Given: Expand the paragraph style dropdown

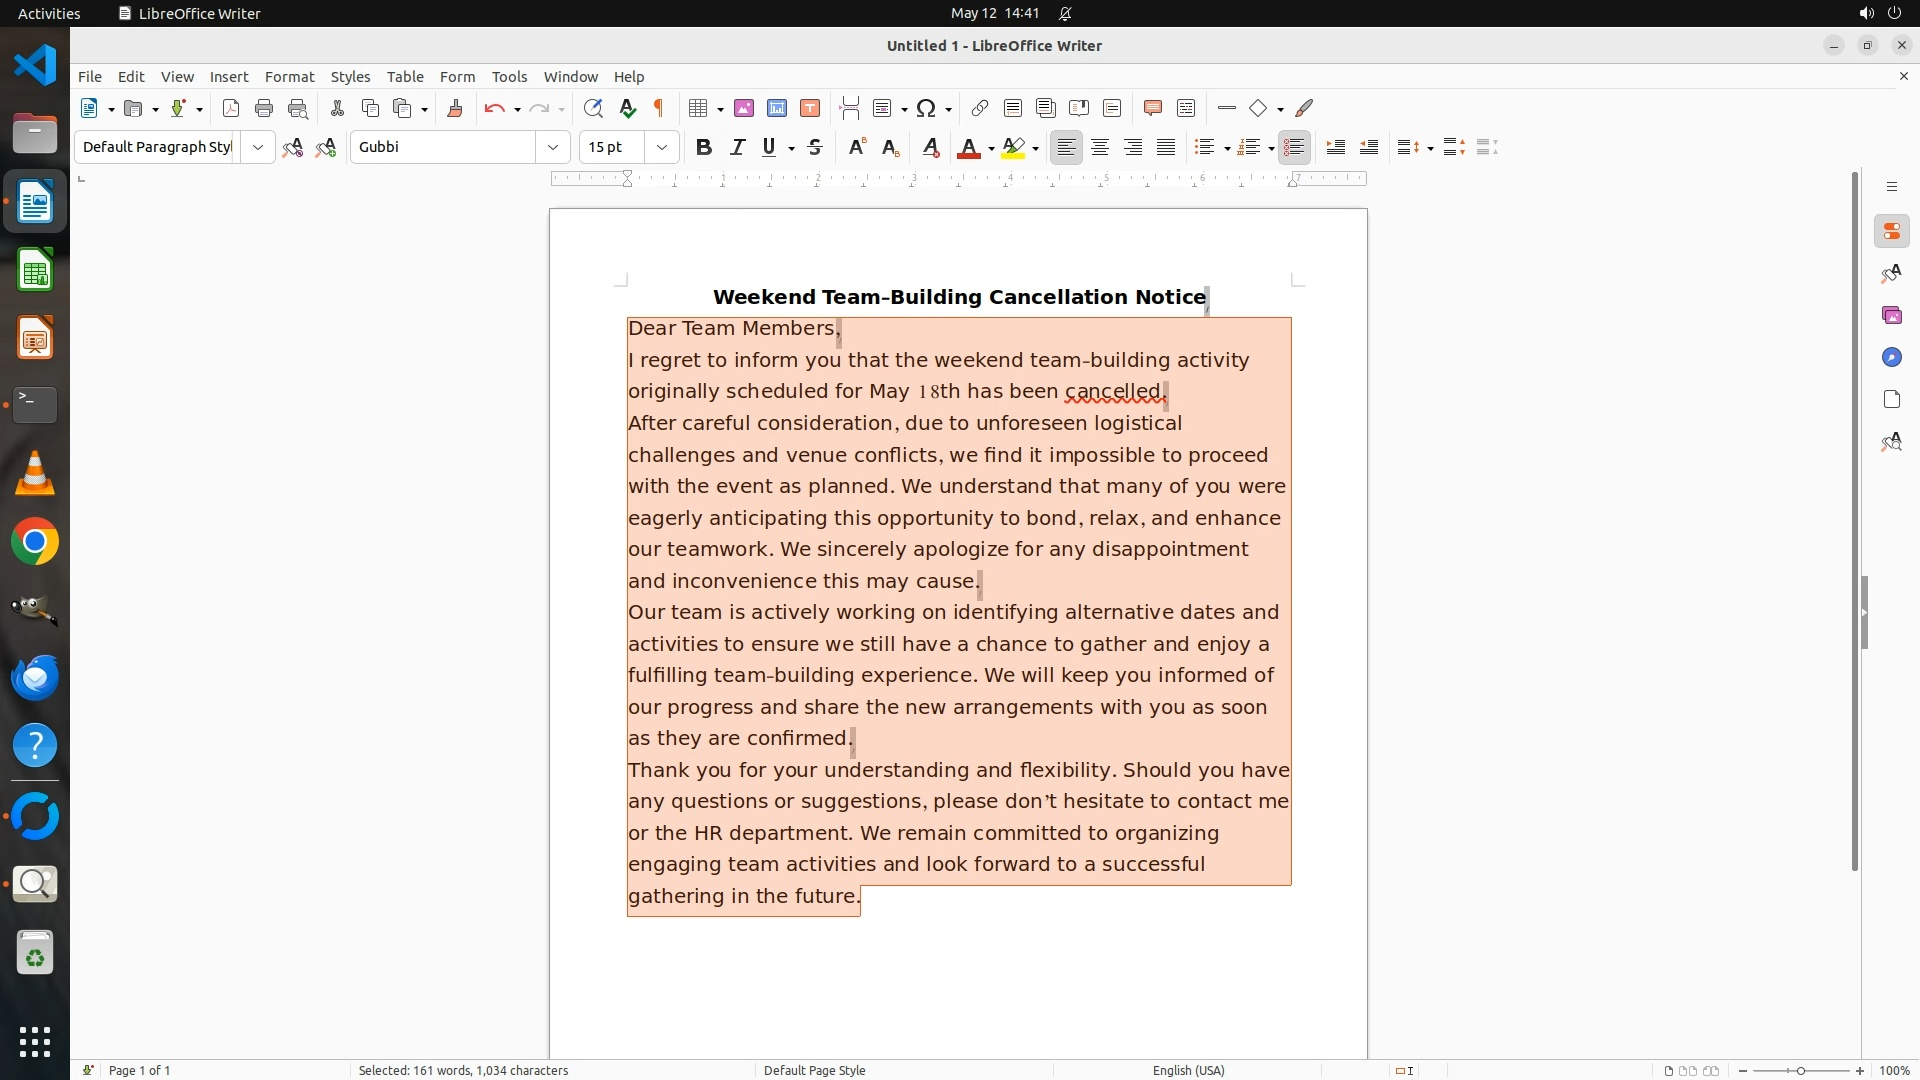Looking at the screenshot, I should 257,147.
